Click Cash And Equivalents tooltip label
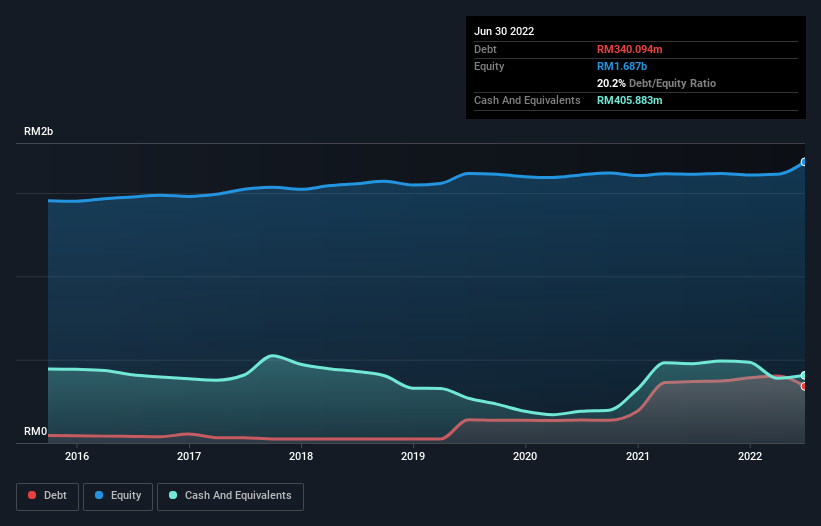The image size is (821, 526). tap(527, 100)
